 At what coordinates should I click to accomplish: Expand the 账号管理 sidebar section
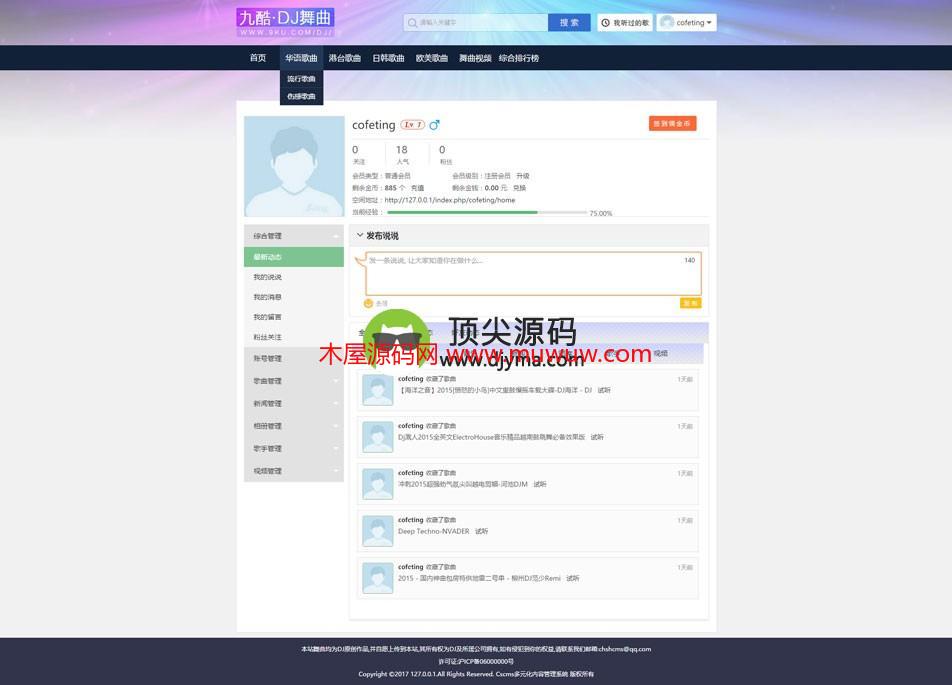click(x=293, y=358)
